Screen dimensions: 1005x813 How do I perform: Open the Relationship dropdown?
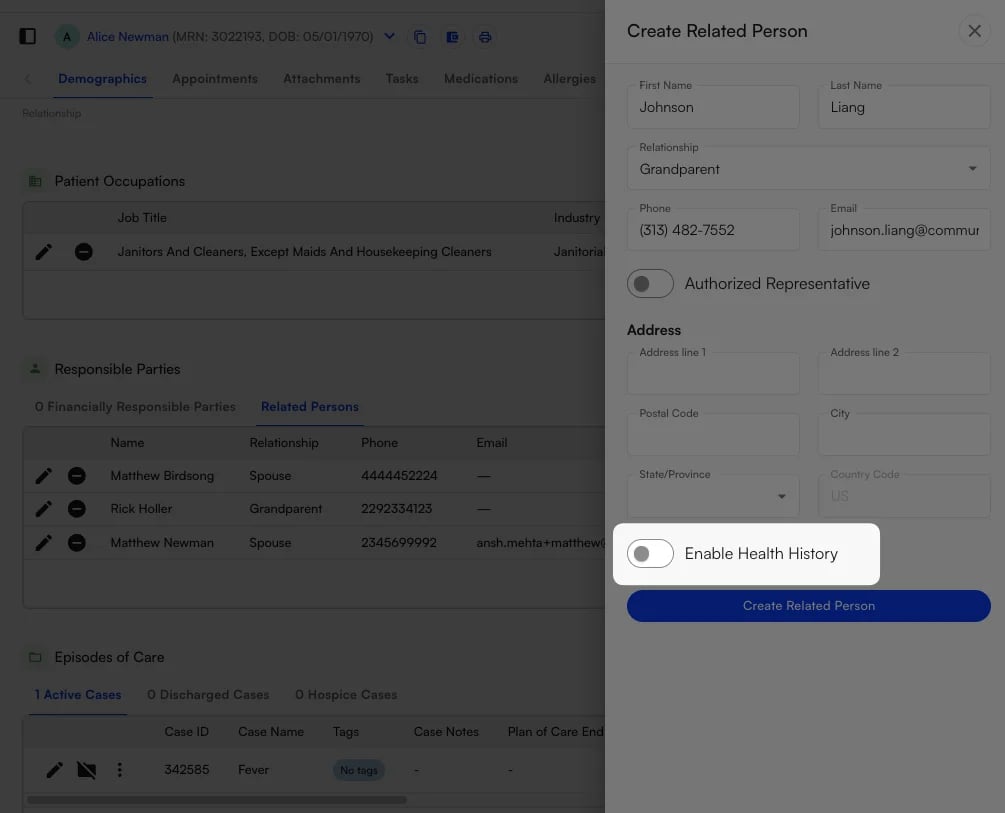tap(808, 169)
